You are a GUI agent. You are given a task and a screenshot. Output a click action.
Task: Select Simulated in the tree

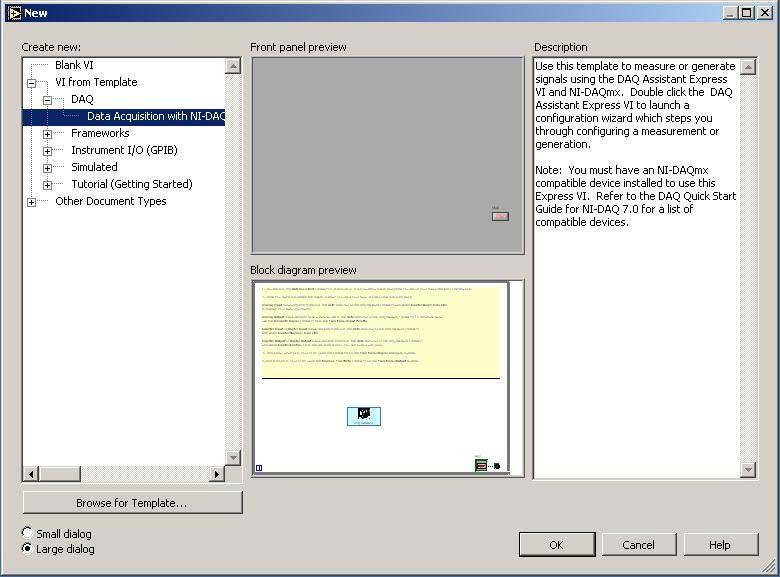point(94,167)
